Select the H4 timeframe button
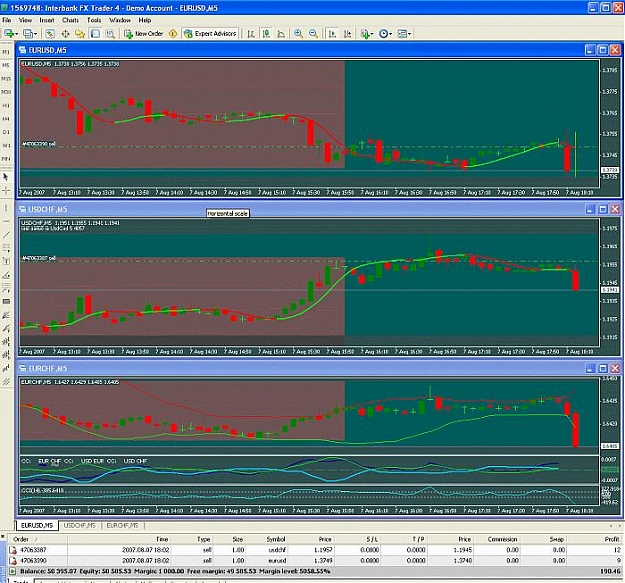This screenshot has height=583, width=625. tap(6, 119)
